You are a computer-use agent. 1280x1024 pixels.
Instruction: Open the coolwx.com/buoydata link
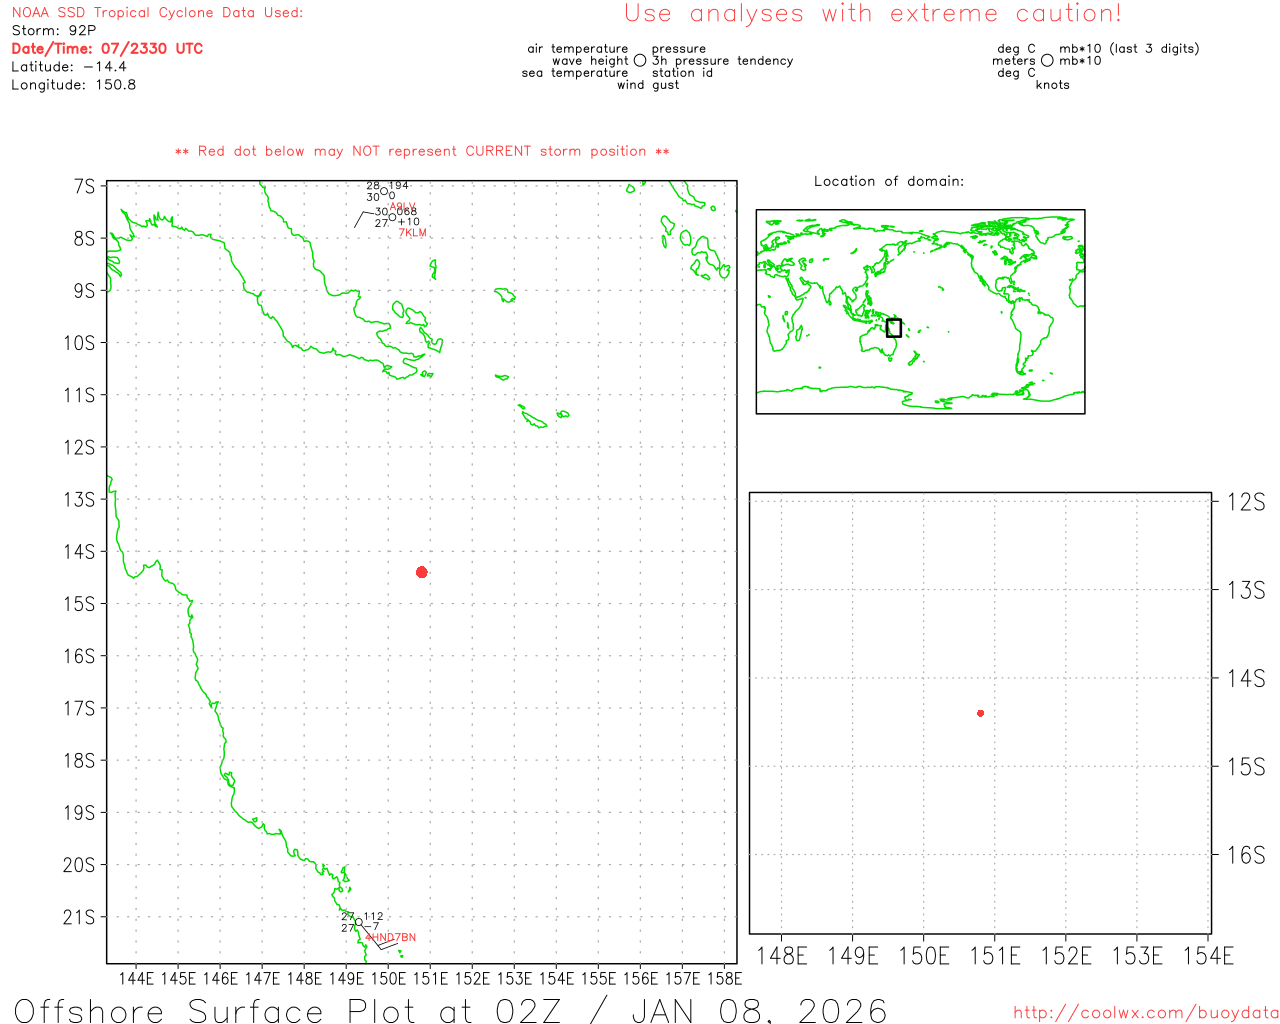pyautogui.click(x=1145, y=1013)
